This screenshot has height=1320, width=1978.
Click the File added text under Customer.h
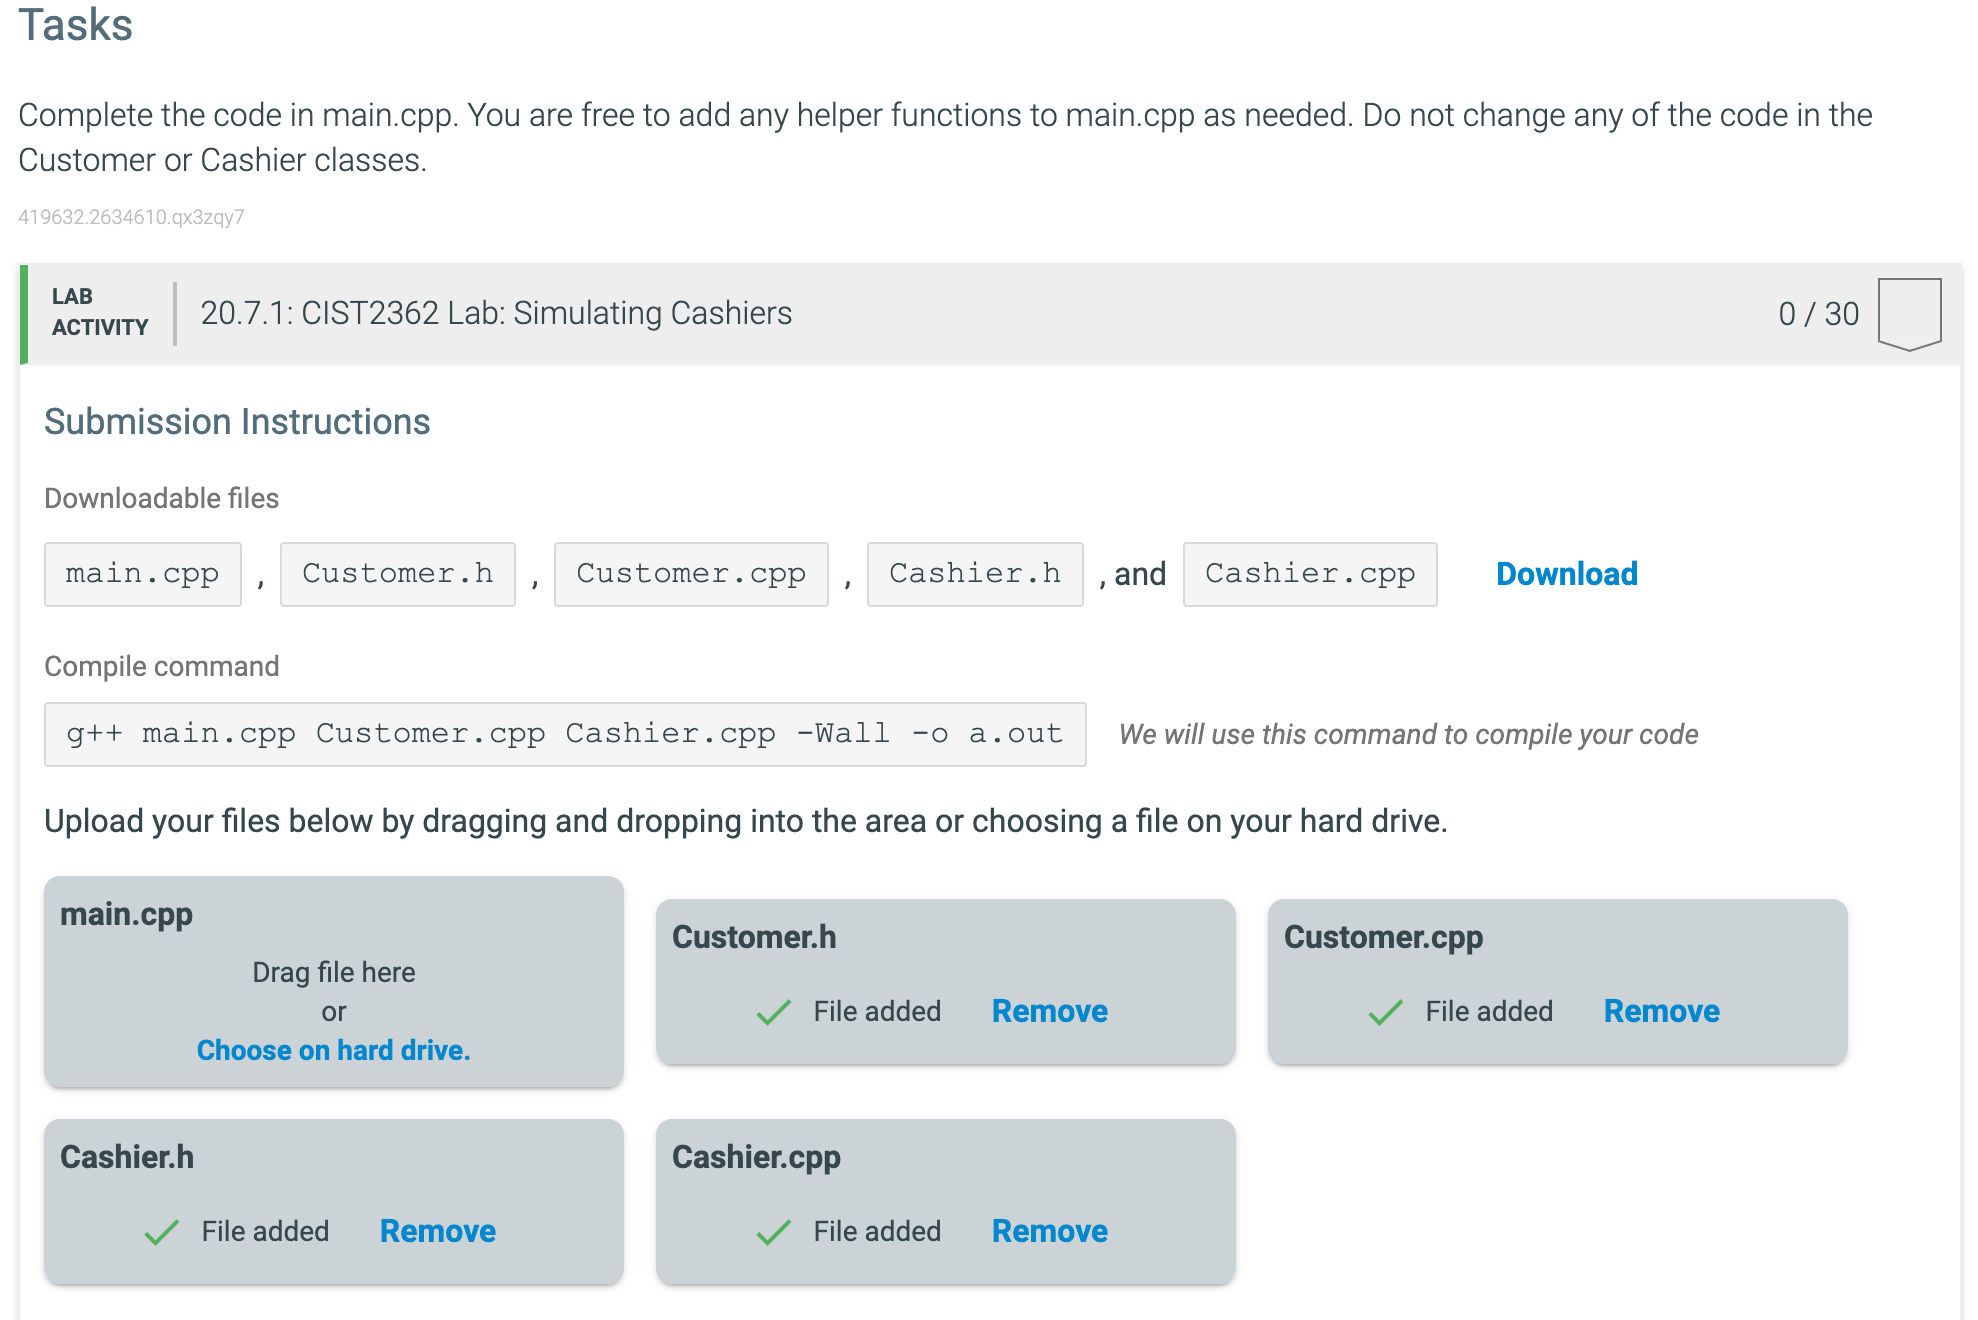pyautogui.click(x=877, y=1011)
